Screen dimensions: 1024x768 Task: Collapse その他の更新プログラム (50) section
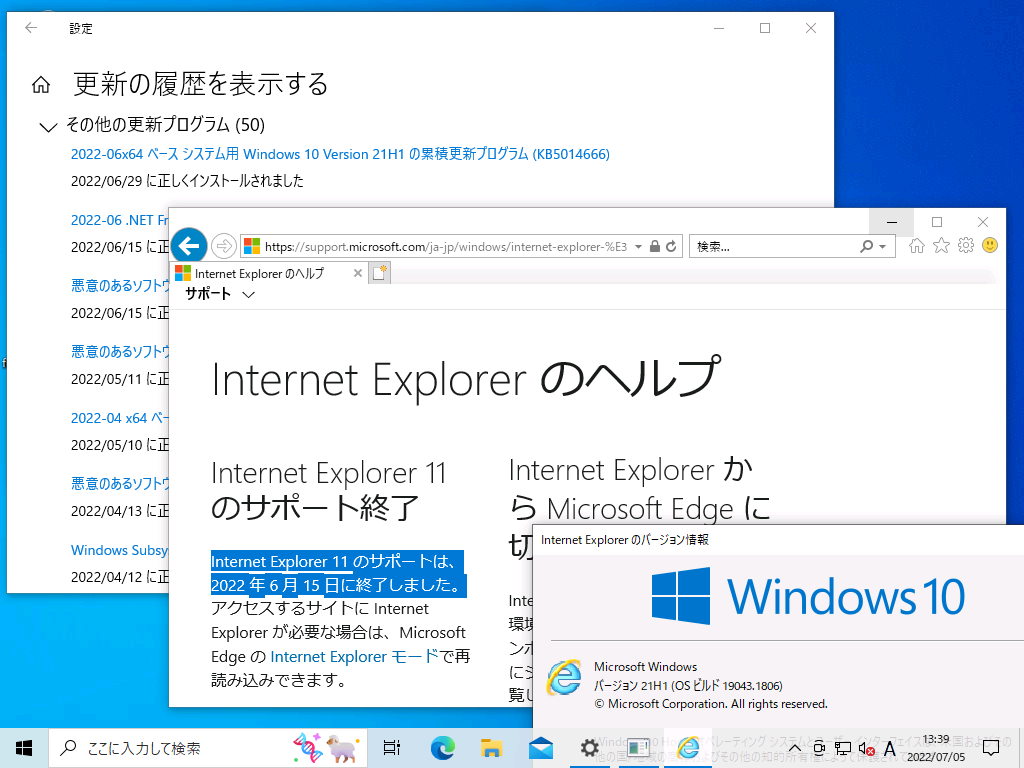(x=48, y=126)
